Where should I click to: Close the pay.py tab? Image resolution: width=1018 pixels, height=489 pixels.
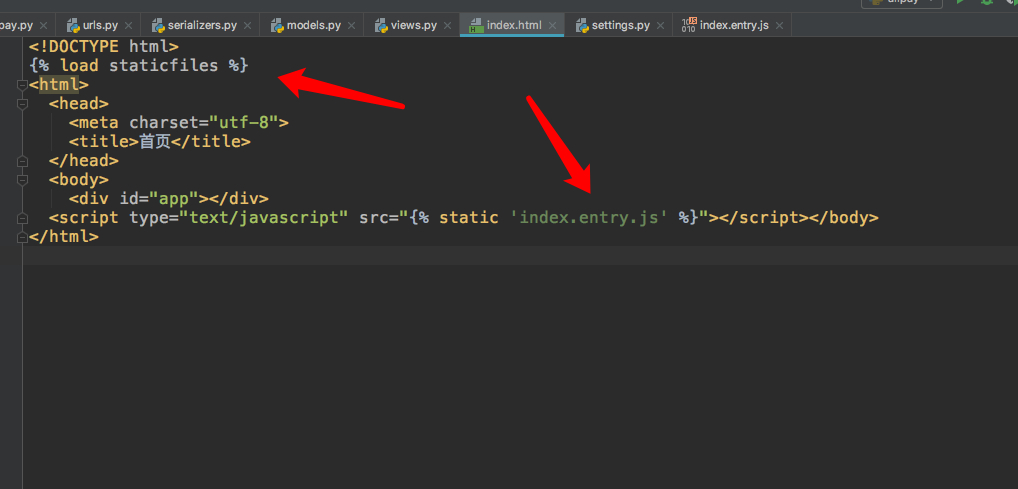pos(43,26)
